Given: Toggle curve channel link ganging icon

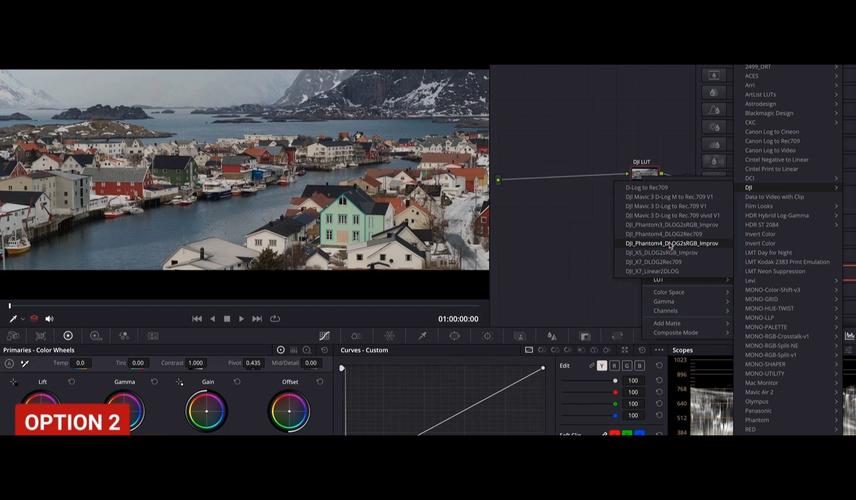Looking at the screenshot, I should click(591, 365).
